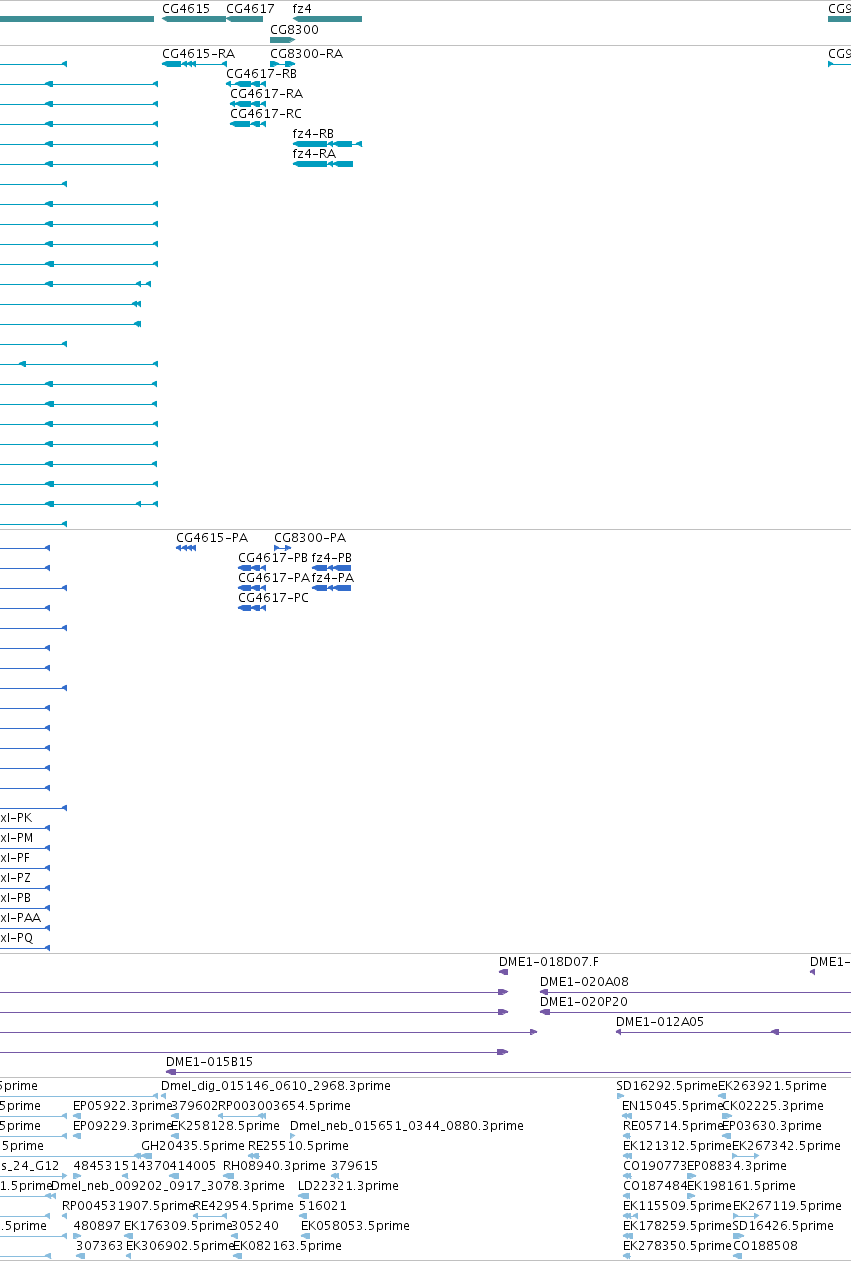Image resolution: width=851 pixels, height=1261 pixels.
Task: Select the EK082163.5prime EST label
Action: pos(287,1246)
